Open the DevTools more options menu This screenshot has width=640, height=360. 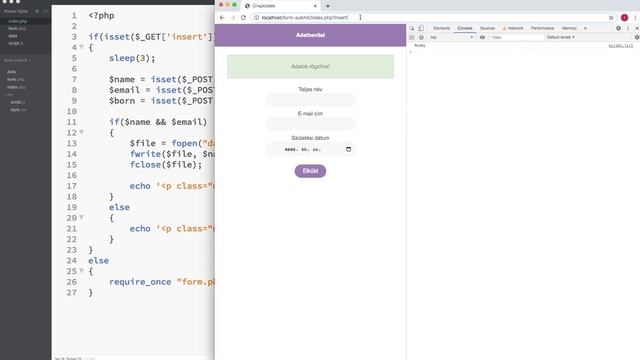(x=628, y=28)
